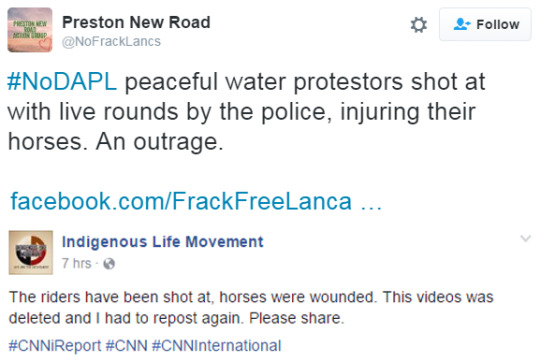Screen dimensions: 540x362
Task: Click the public globe privacy icon
Action: tap(109, 264)
